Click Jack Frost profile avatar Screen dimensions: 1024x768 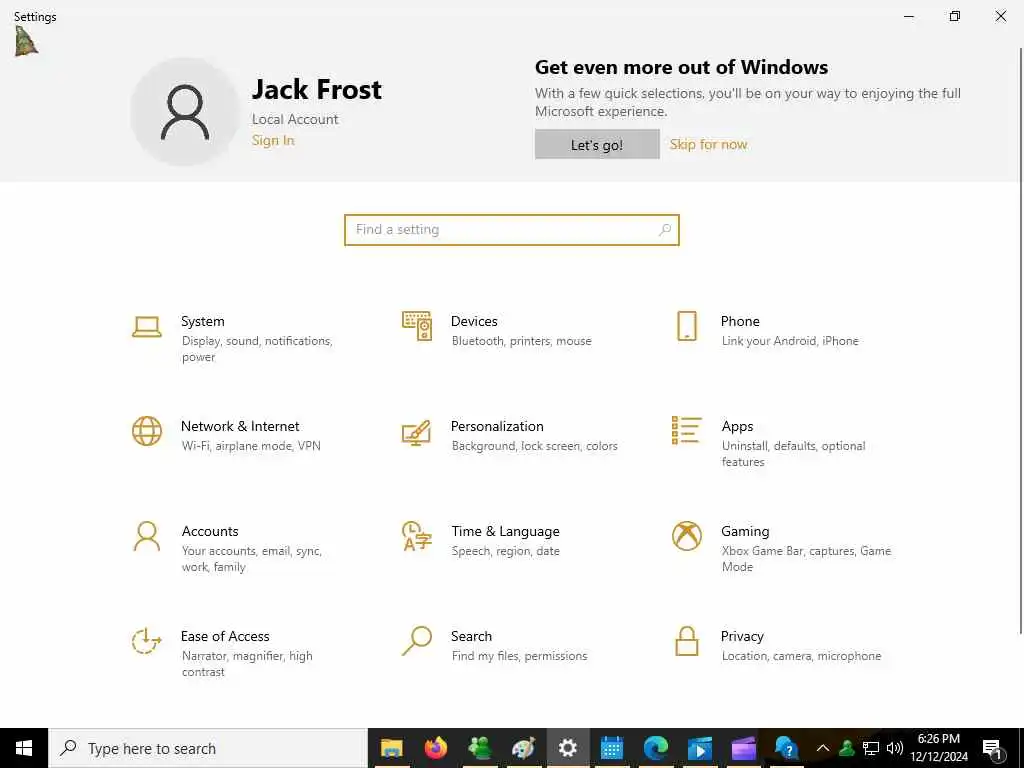(x=185, y=112)
